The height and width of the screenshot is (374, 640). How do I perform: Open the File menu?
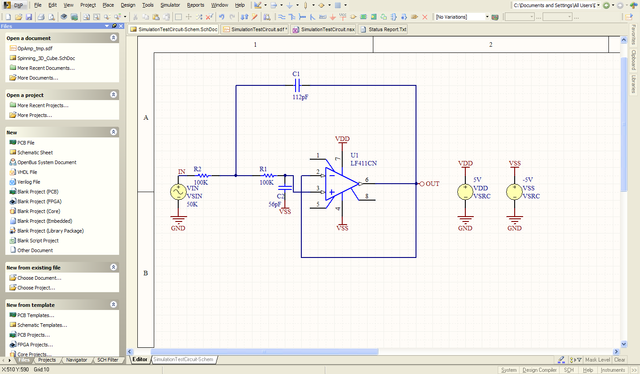[38, 5]
